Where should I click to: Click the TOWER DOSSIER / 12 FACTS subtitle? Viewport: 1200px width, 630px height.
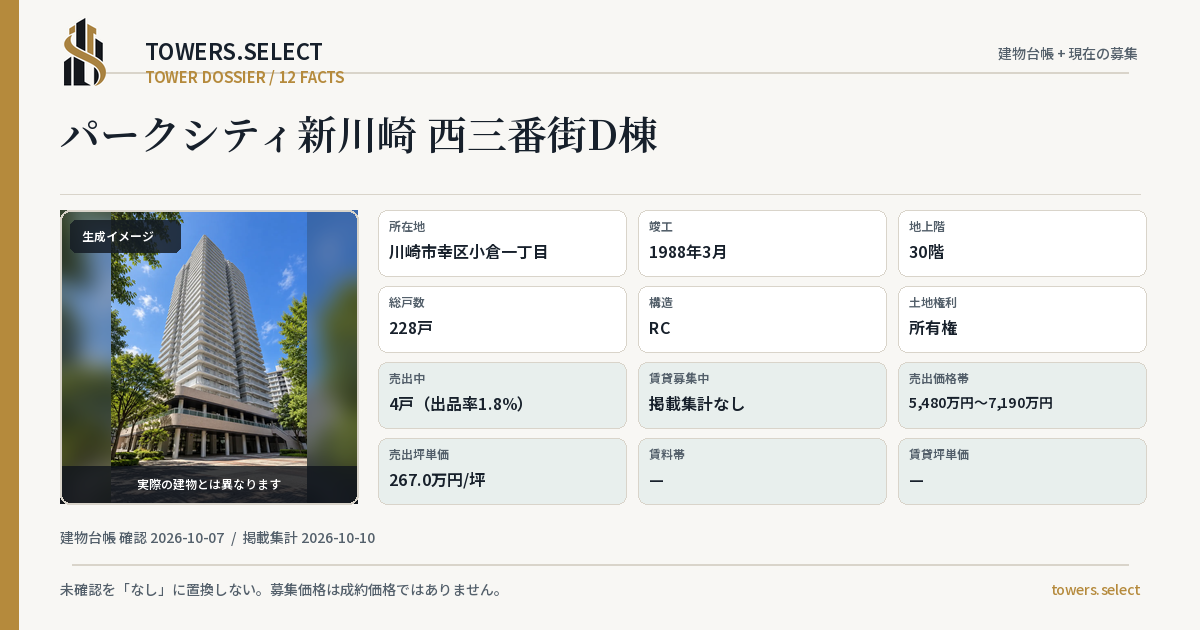245,77
